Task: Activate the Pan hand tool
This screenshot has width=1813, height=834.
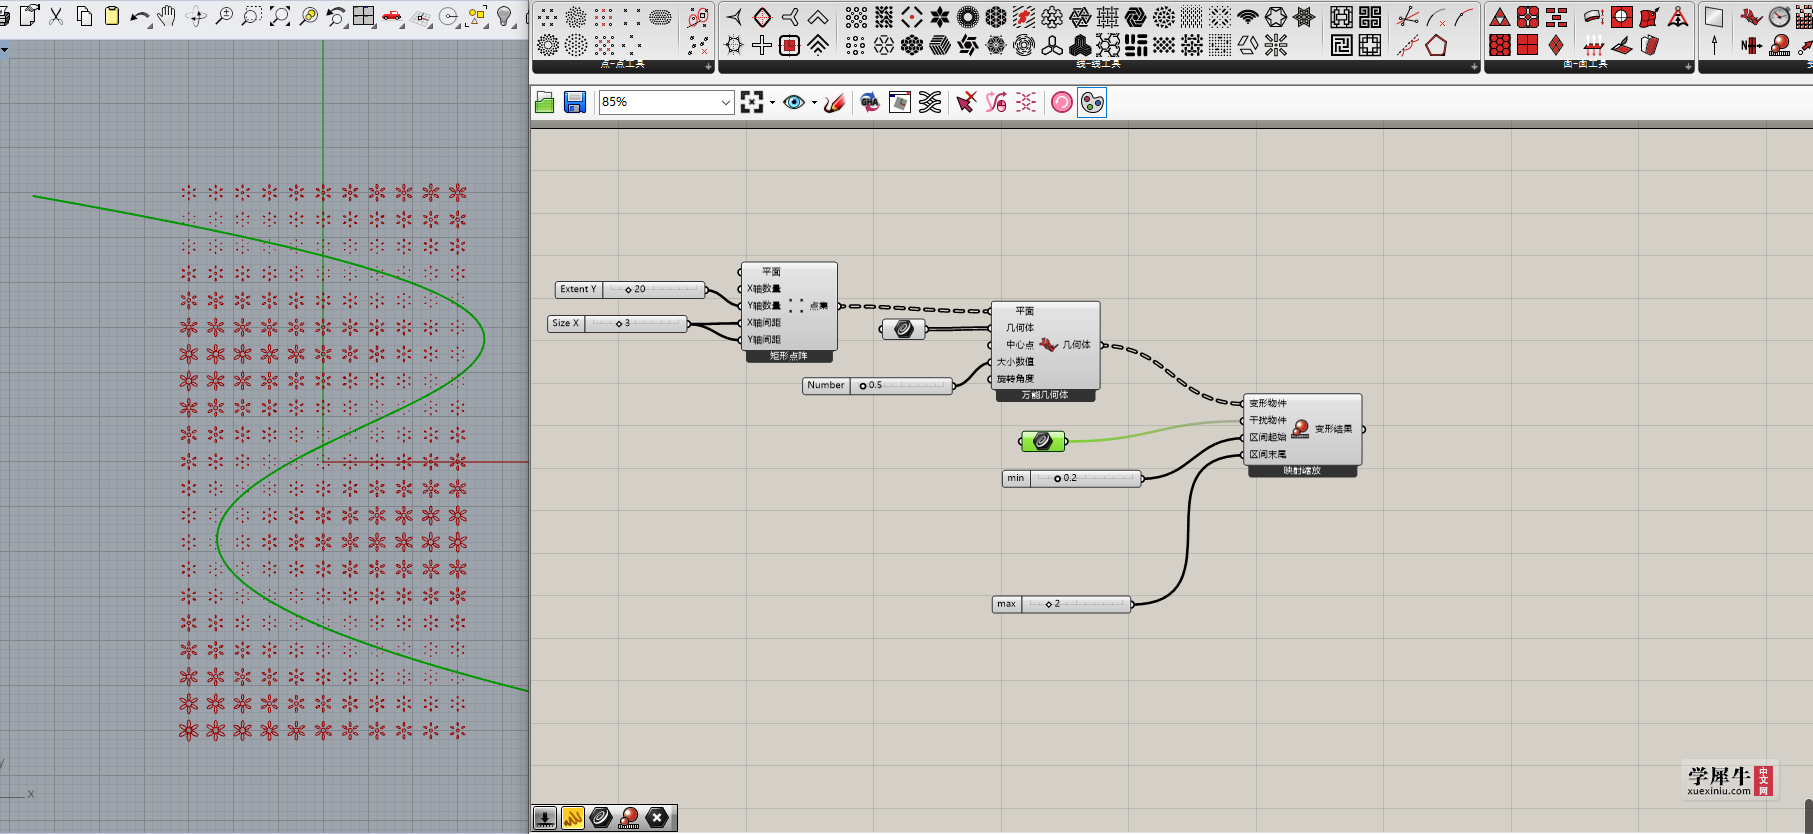Action: [x=167, y=16]
